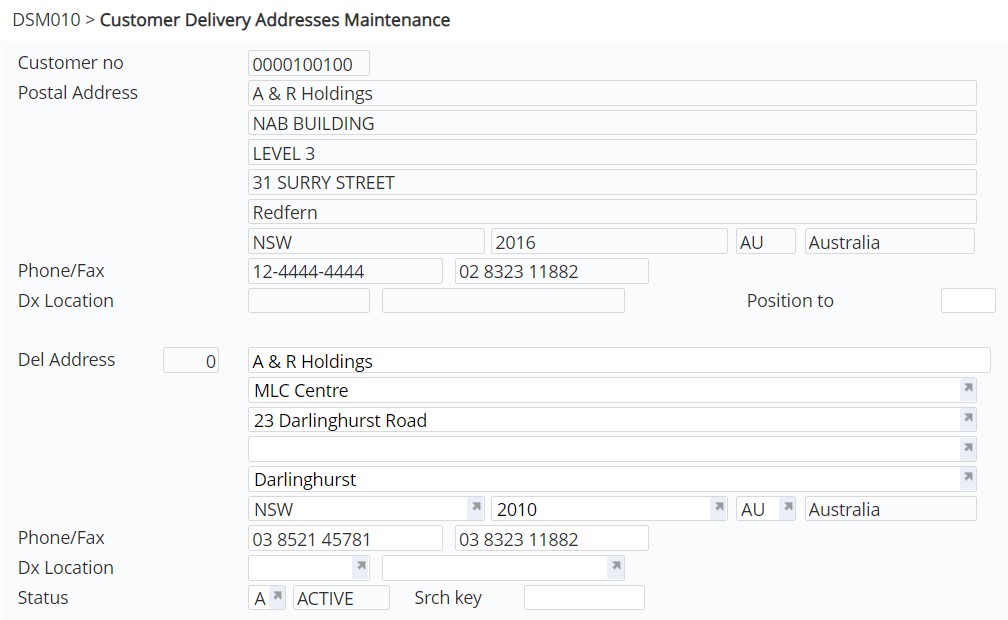Click lookup arrow in empty delivery address line
Image resolution: width=1008 pixels, height=620 pixels.
coord(967,449)
